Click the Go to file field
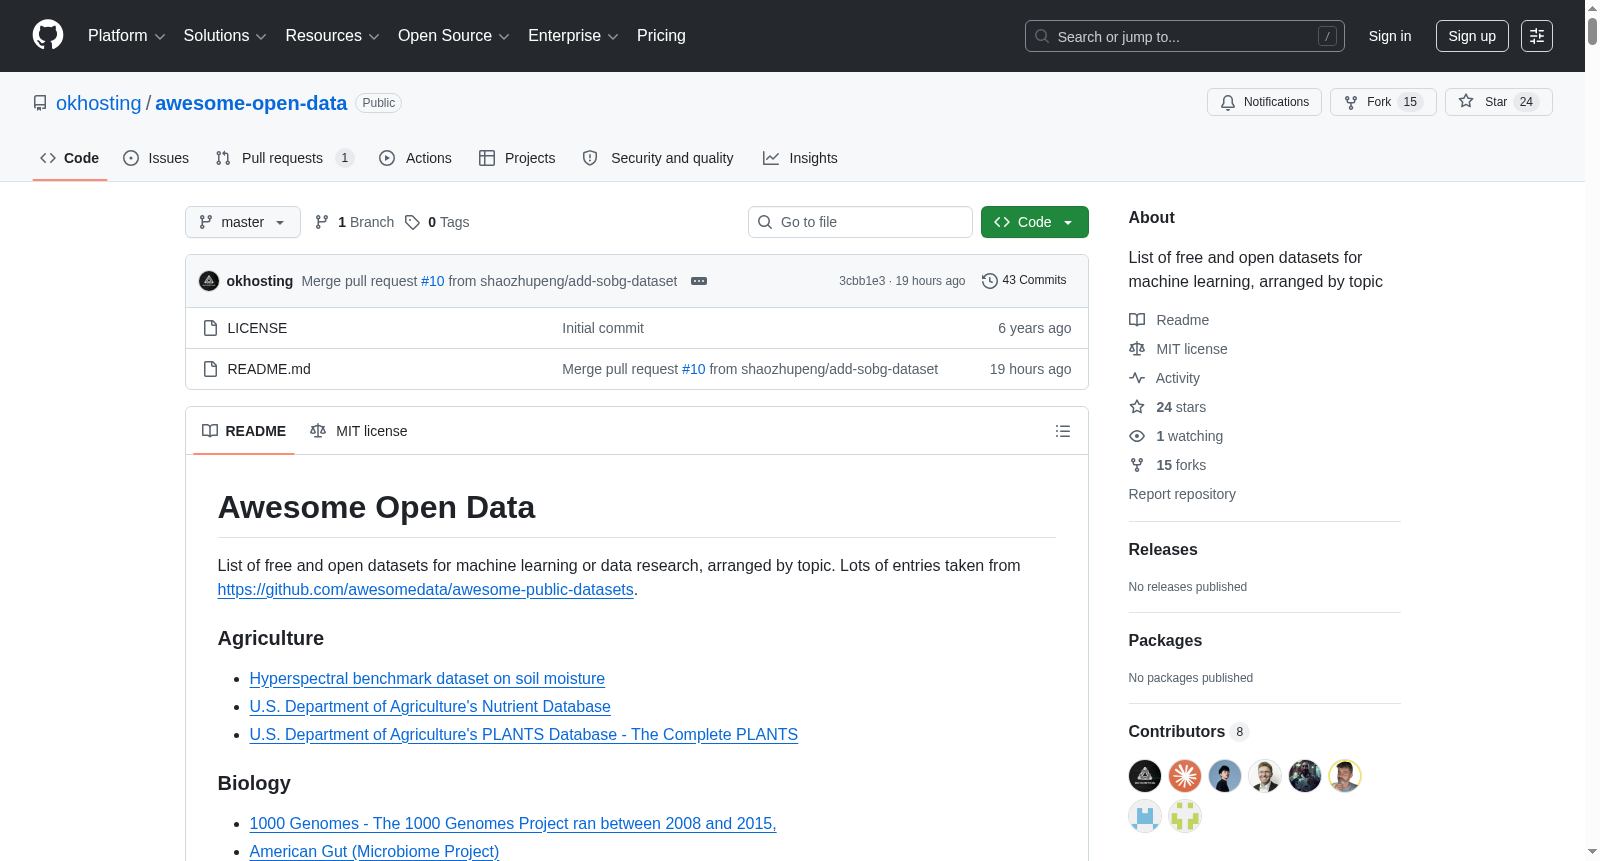This screenshot has height=861, width=1600. (x=860, y=222)
